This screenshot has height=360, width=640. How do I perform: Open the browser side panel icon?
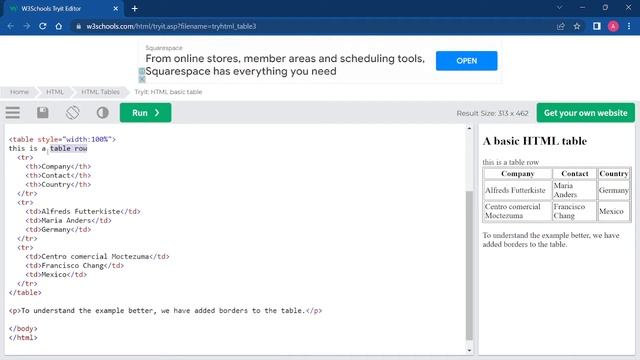point(597,26)
